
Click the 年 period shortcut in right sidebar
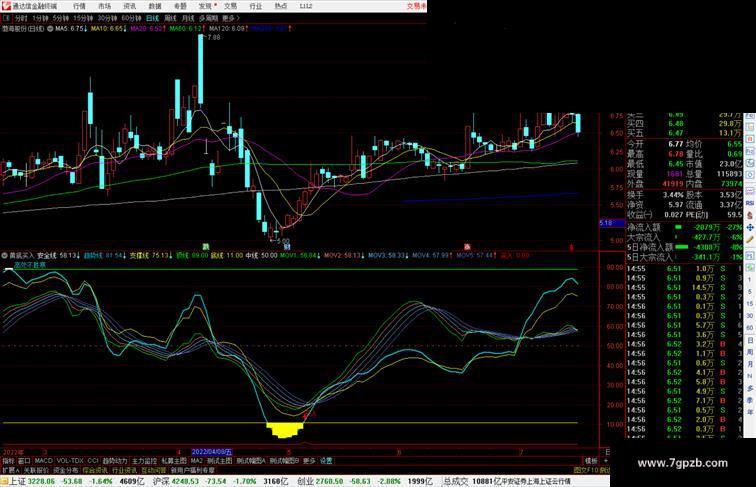point(750,412)
